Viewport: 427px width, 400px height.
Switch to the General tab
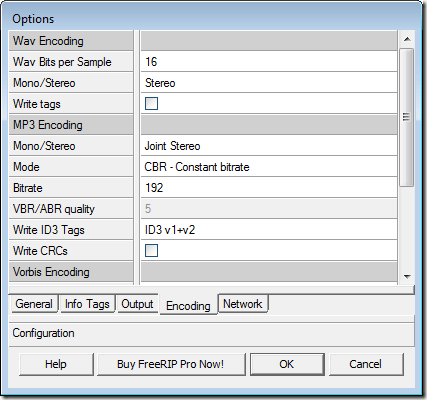click(34, 304)
